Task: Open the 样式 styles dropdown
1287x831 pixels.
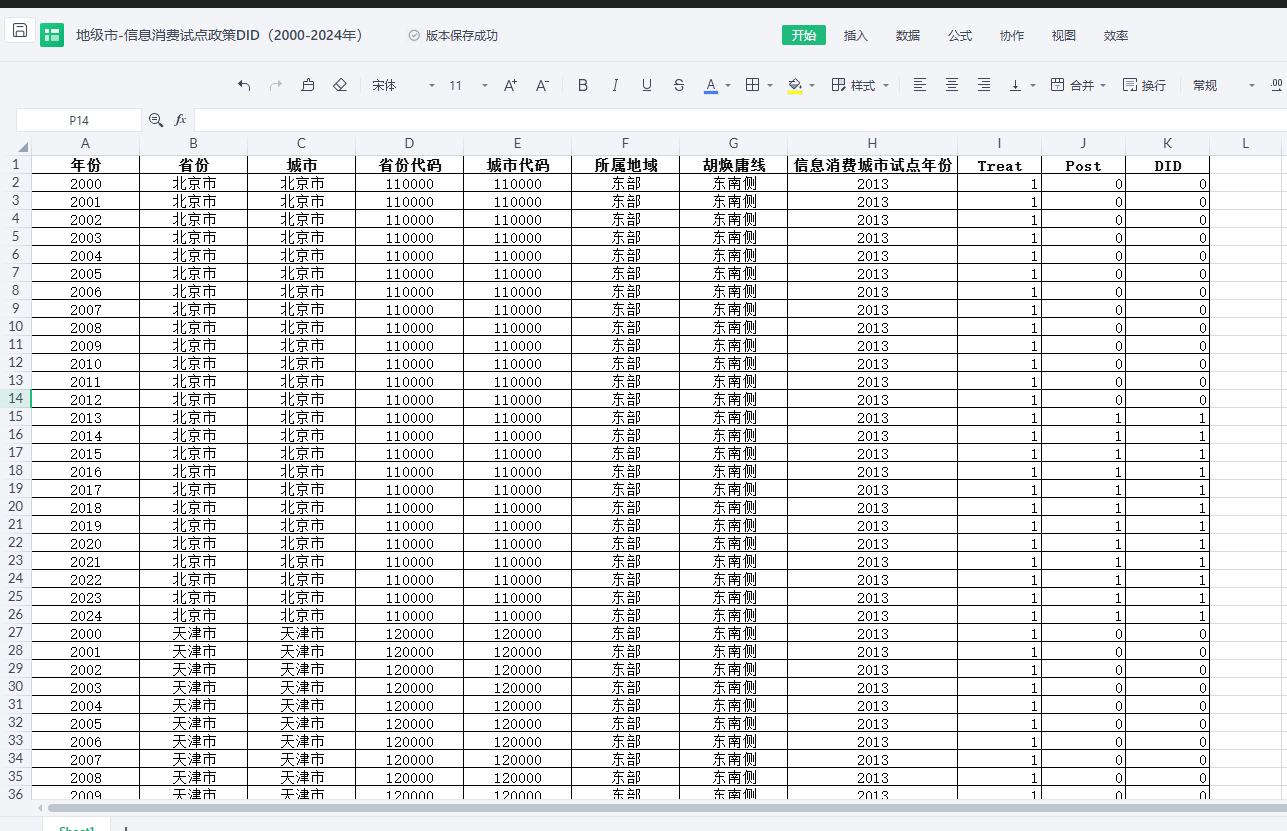Action: click(x=860, y=86)
